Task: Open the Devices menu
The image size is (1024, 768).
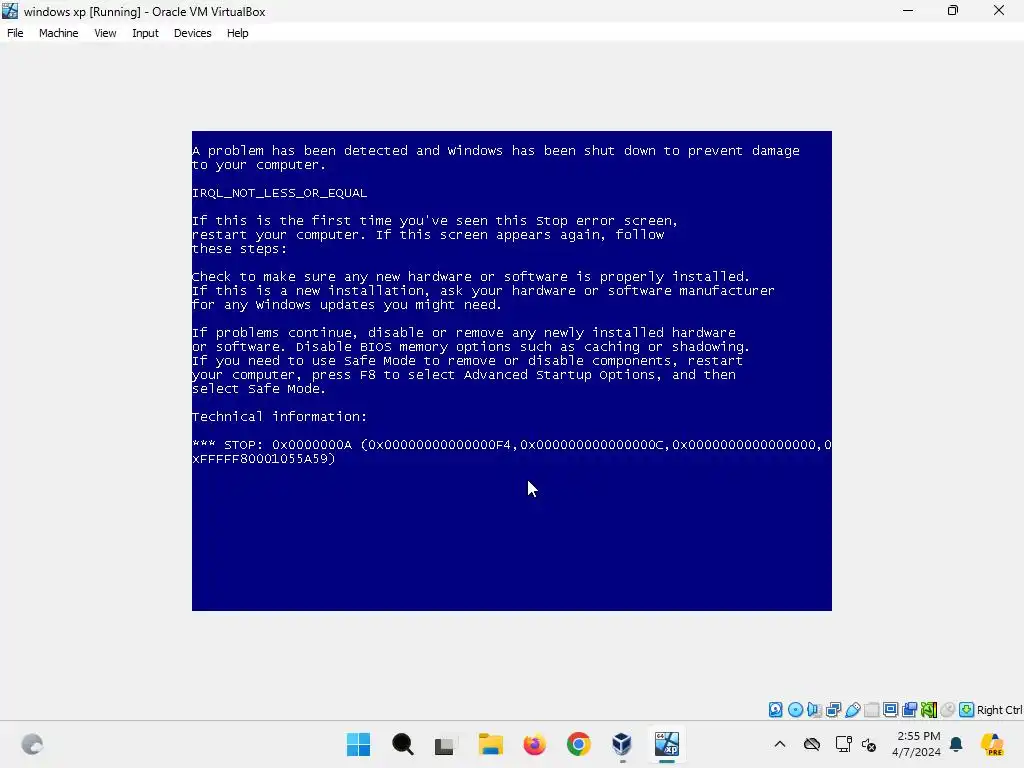Action: tap(192, 33)
